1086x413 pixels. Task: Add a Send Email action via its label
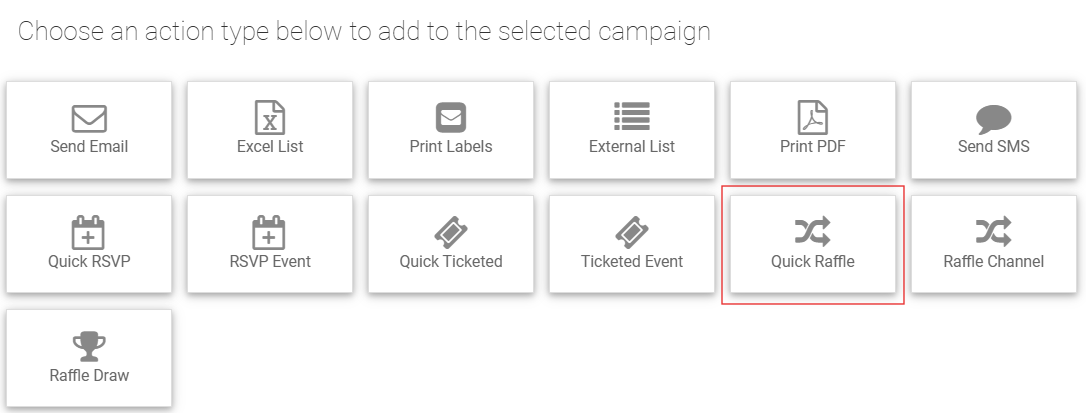[x=89, y=147]
